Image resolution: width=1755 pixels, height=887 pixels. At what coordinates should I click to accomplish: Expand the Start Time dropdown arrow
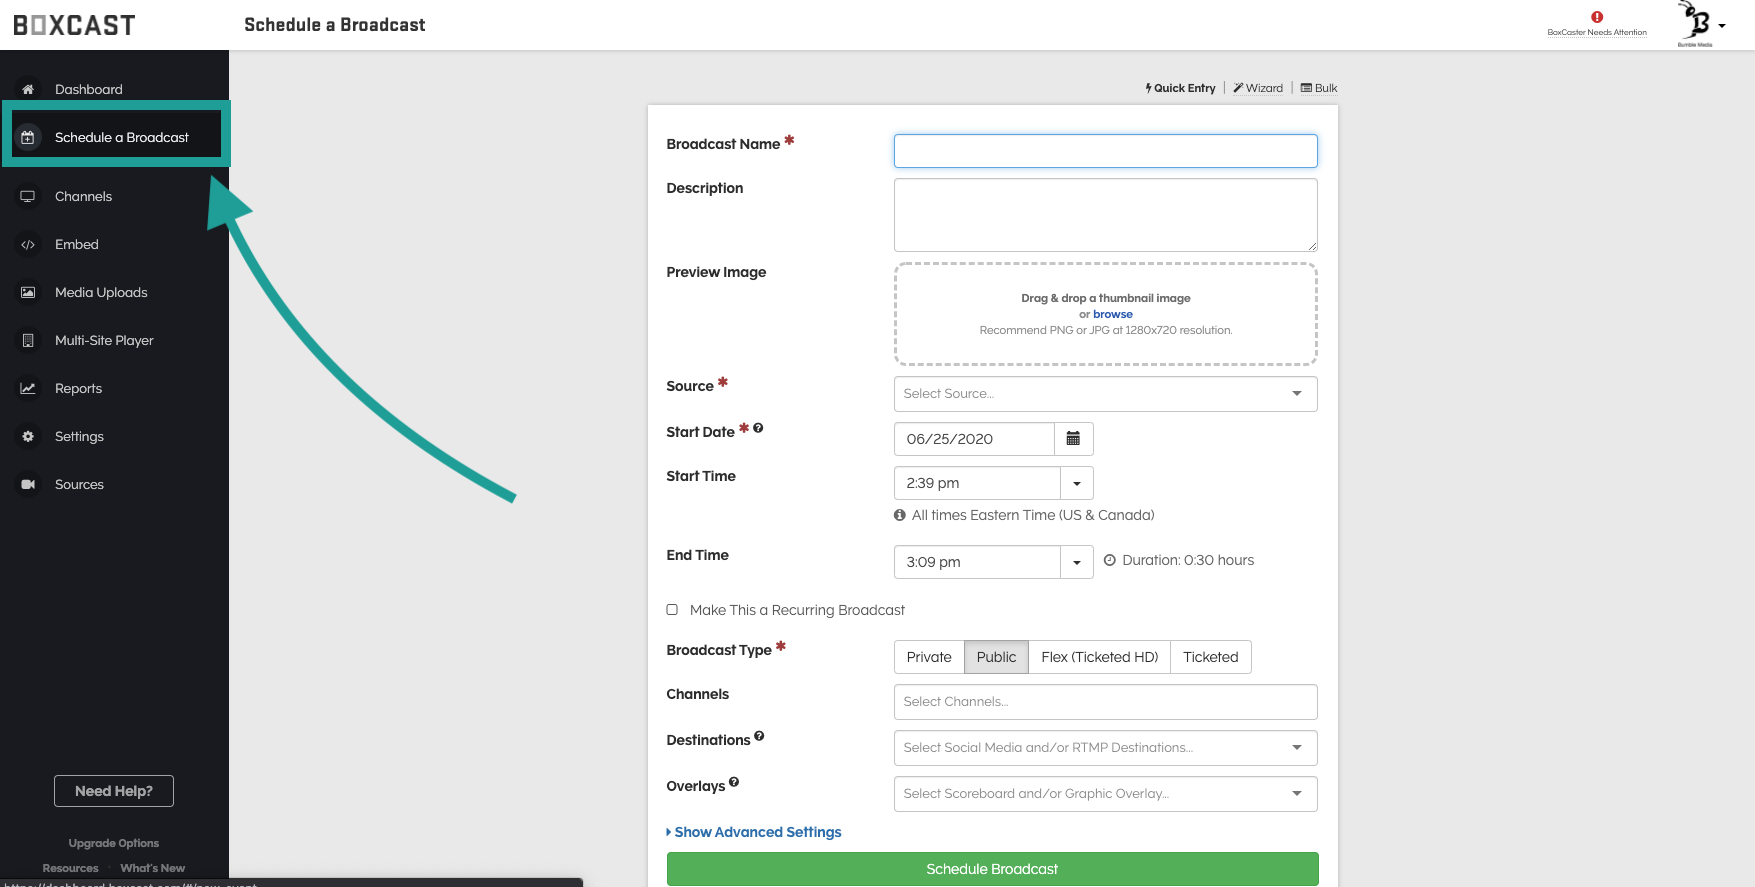(1077, 483)
